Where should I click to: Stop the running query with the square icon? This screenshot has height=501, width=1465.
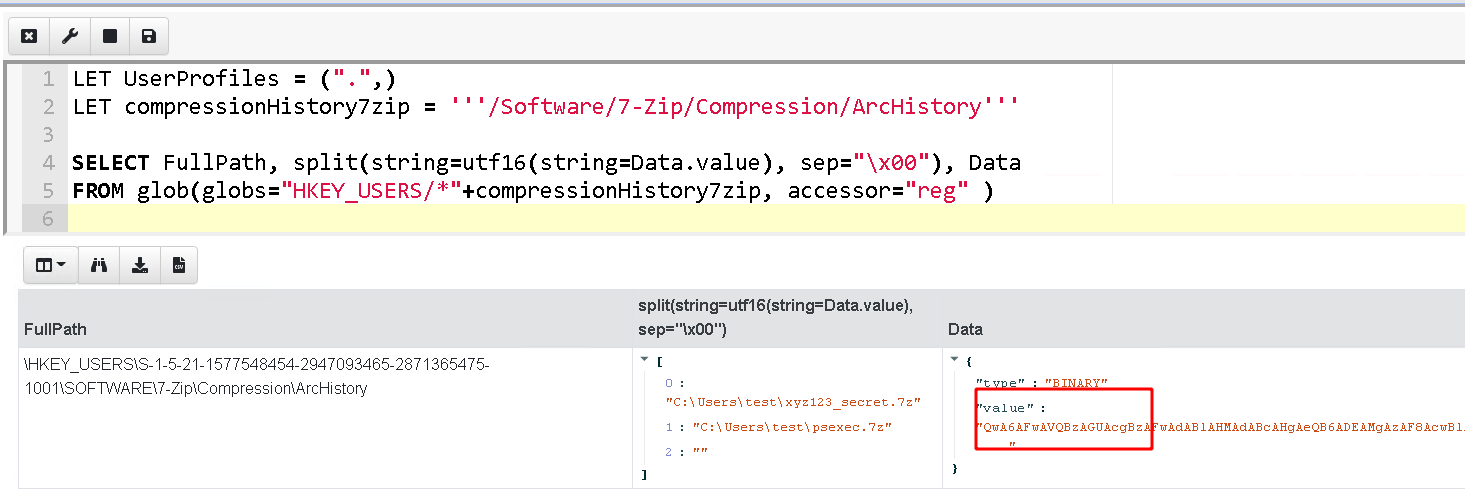click(109, 36)
